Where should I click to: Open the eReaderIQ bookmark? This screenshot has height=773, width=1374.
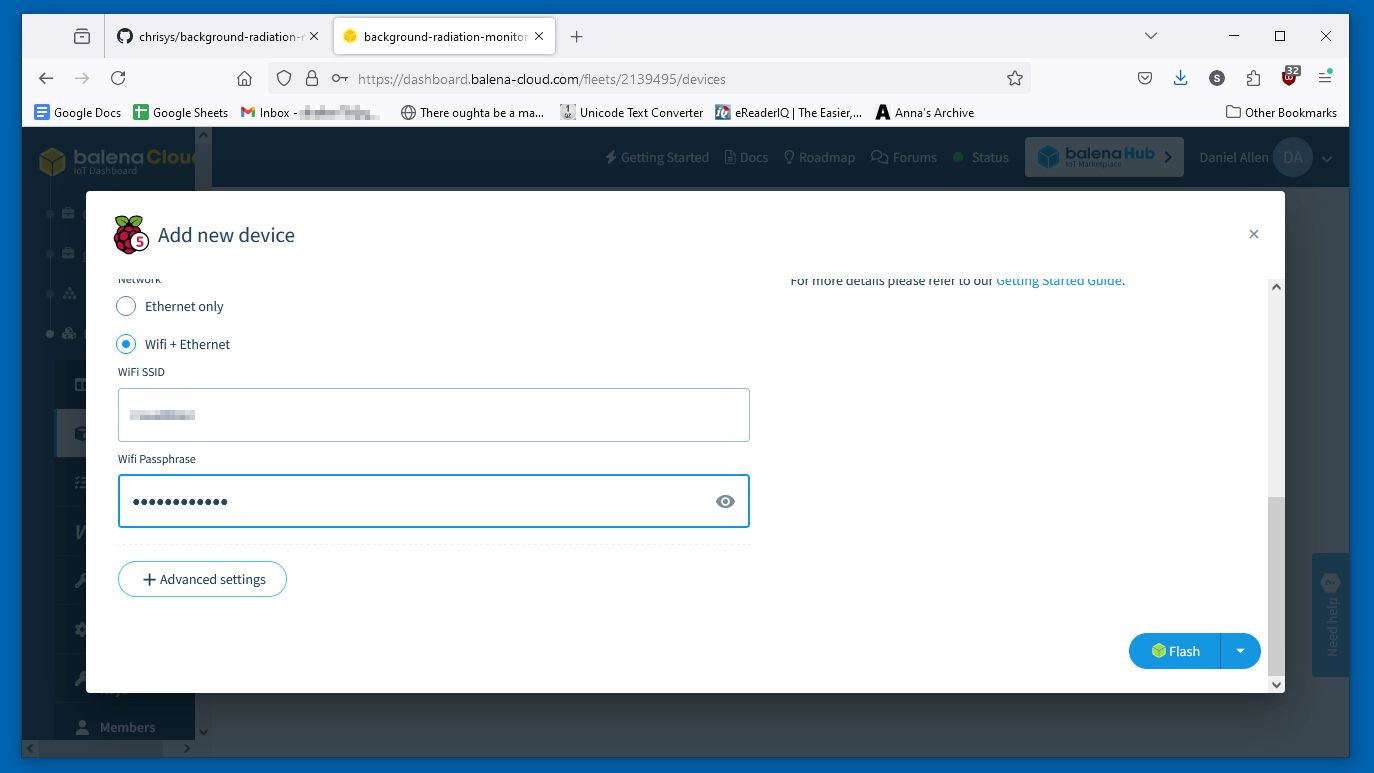point(788,112)
